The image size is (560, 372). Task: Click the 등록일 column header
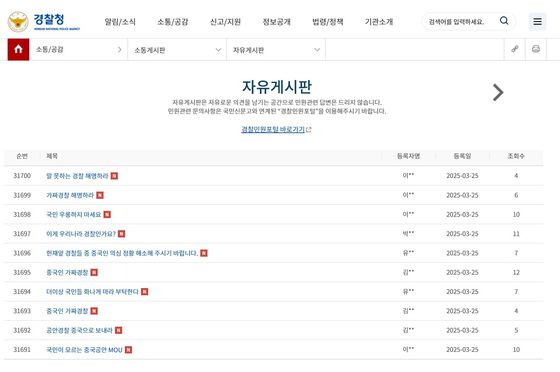tap(462, 156)
